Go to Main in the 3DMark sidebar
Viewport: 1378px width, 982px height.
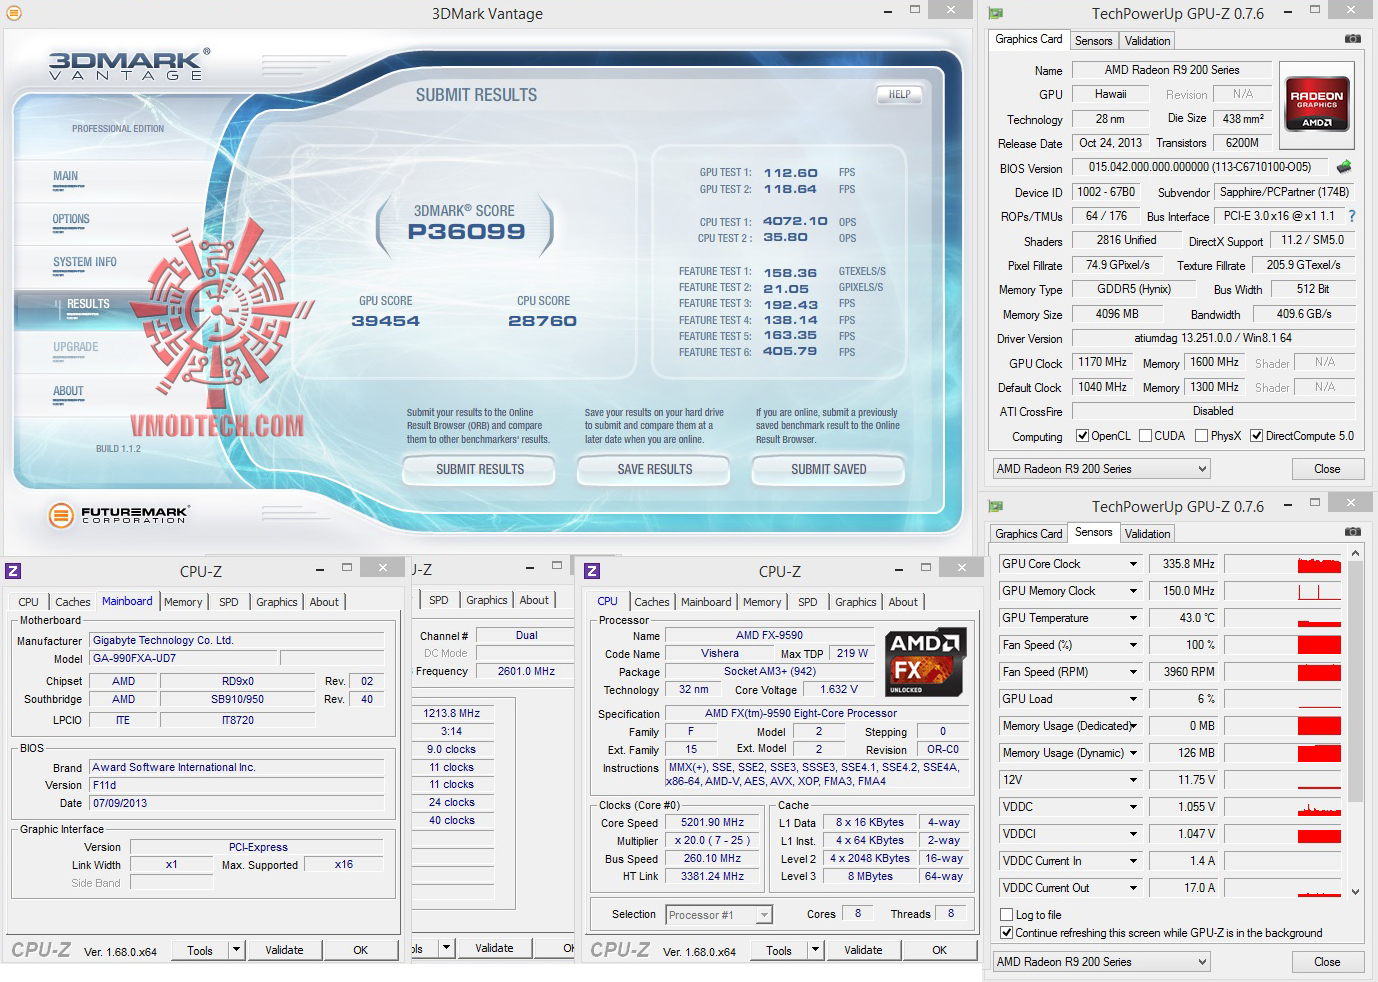click(66, 176)
